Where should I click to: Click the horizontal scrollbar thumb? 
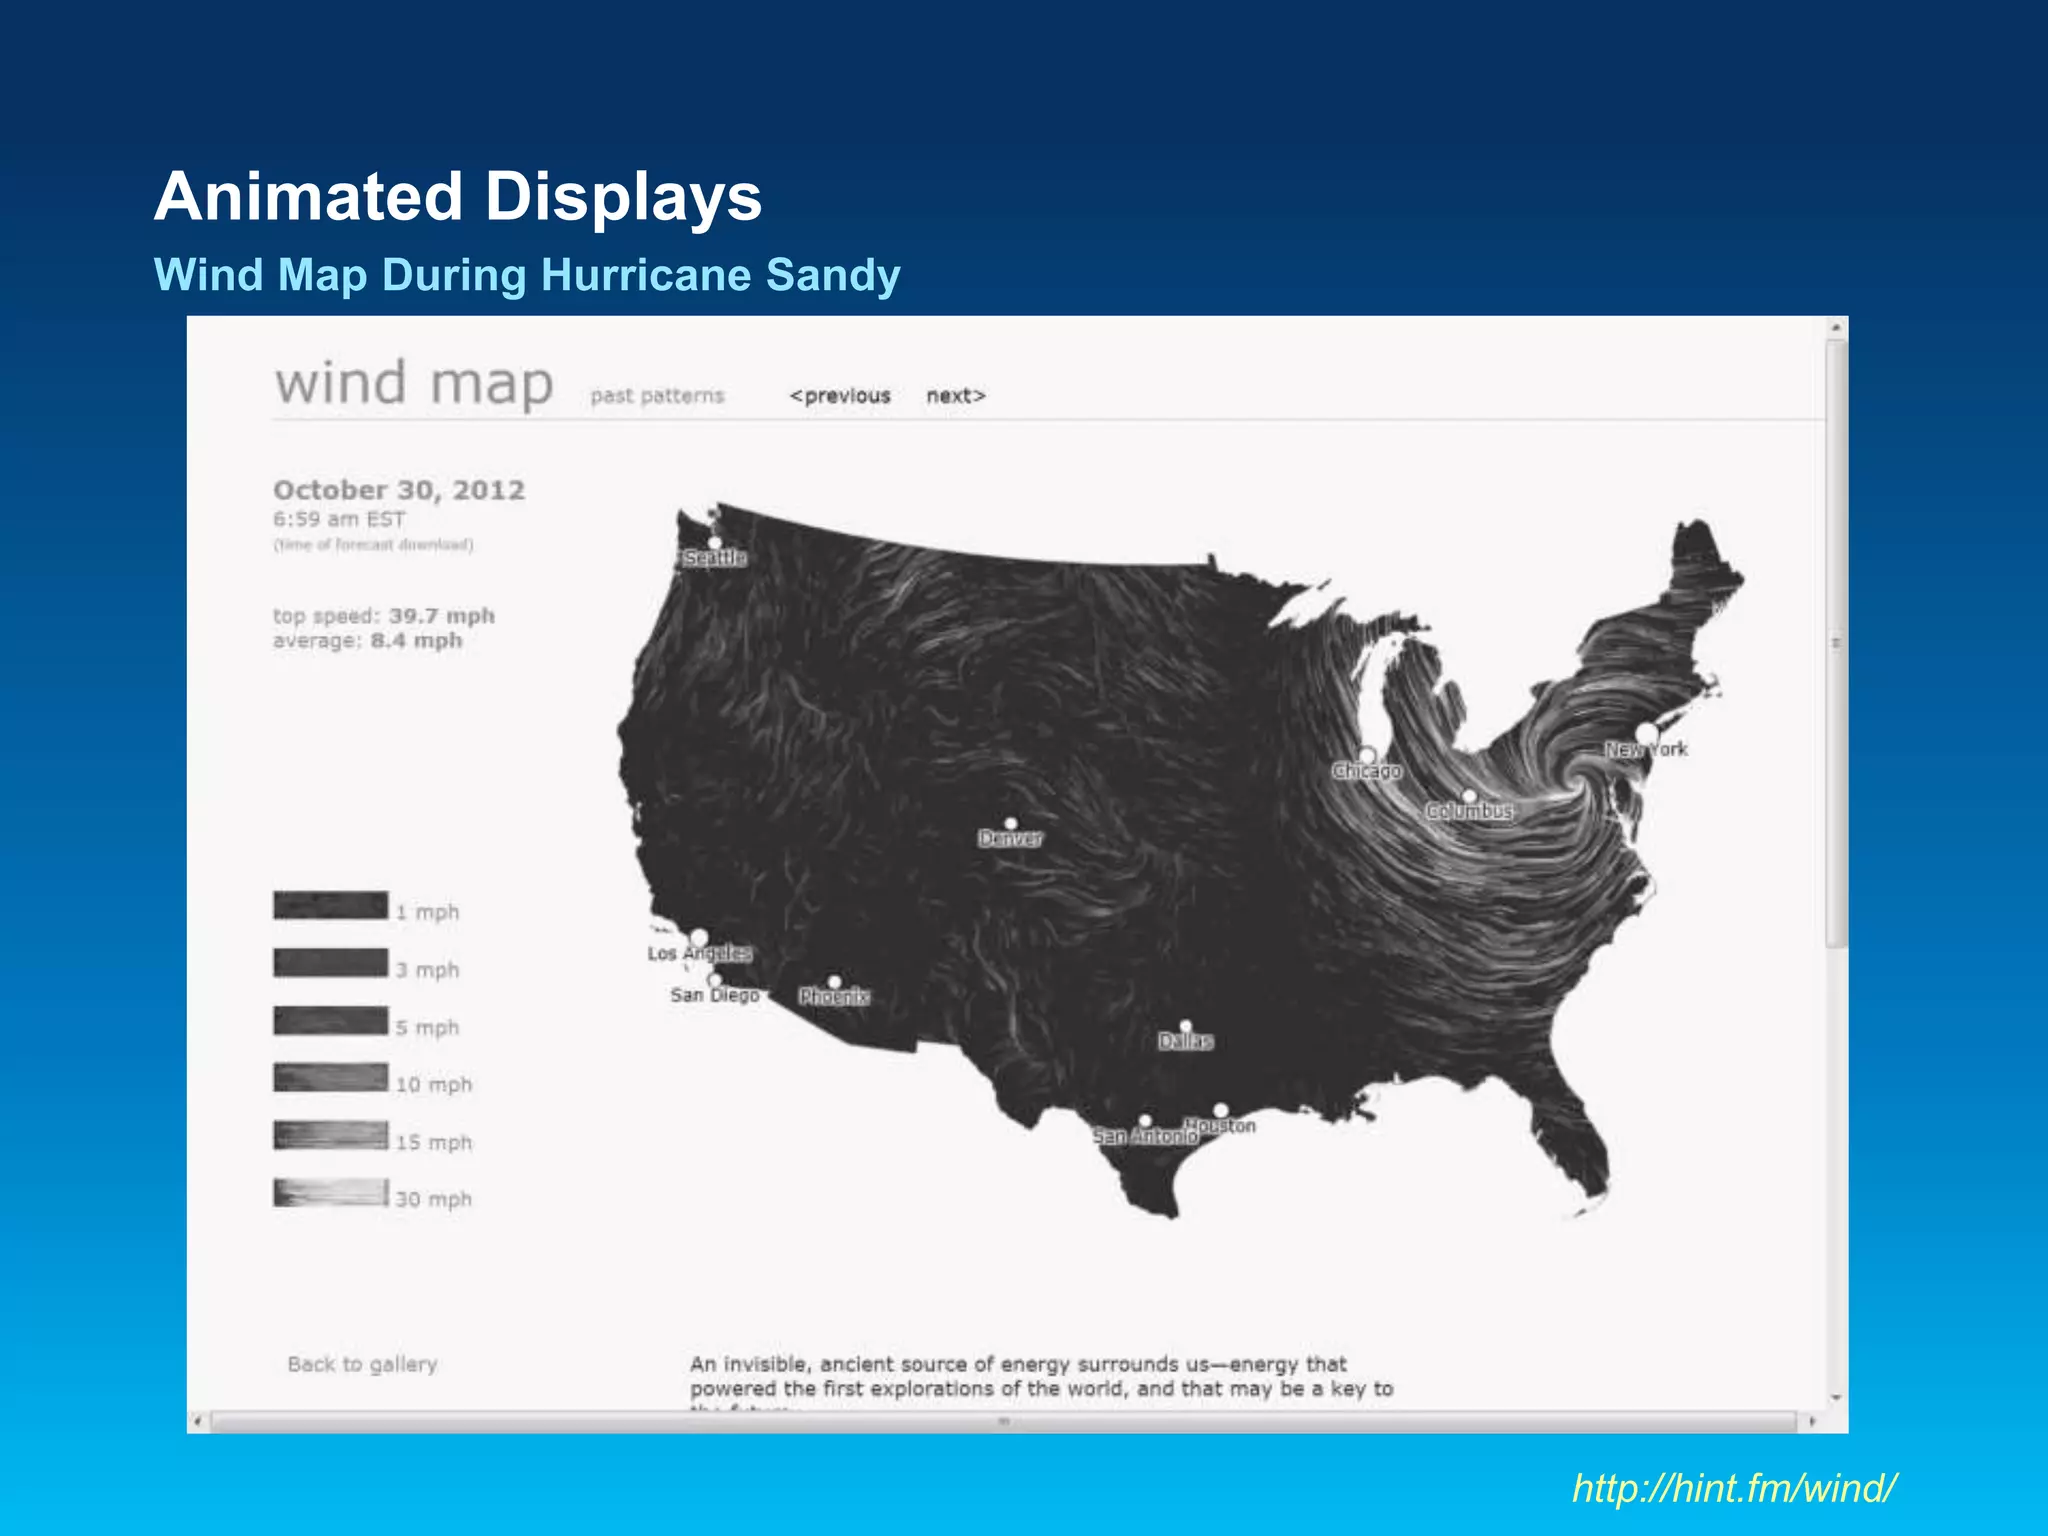(1004, 1421)
